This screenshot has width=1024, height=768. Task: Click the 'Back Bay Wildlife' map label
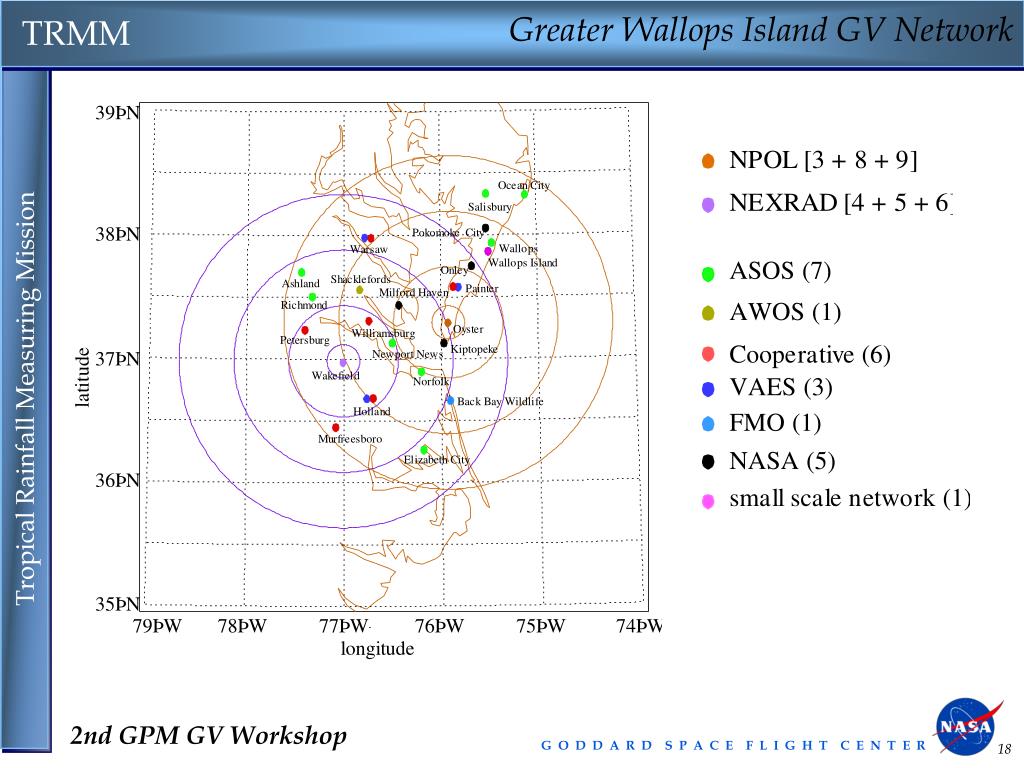point(500,401)
